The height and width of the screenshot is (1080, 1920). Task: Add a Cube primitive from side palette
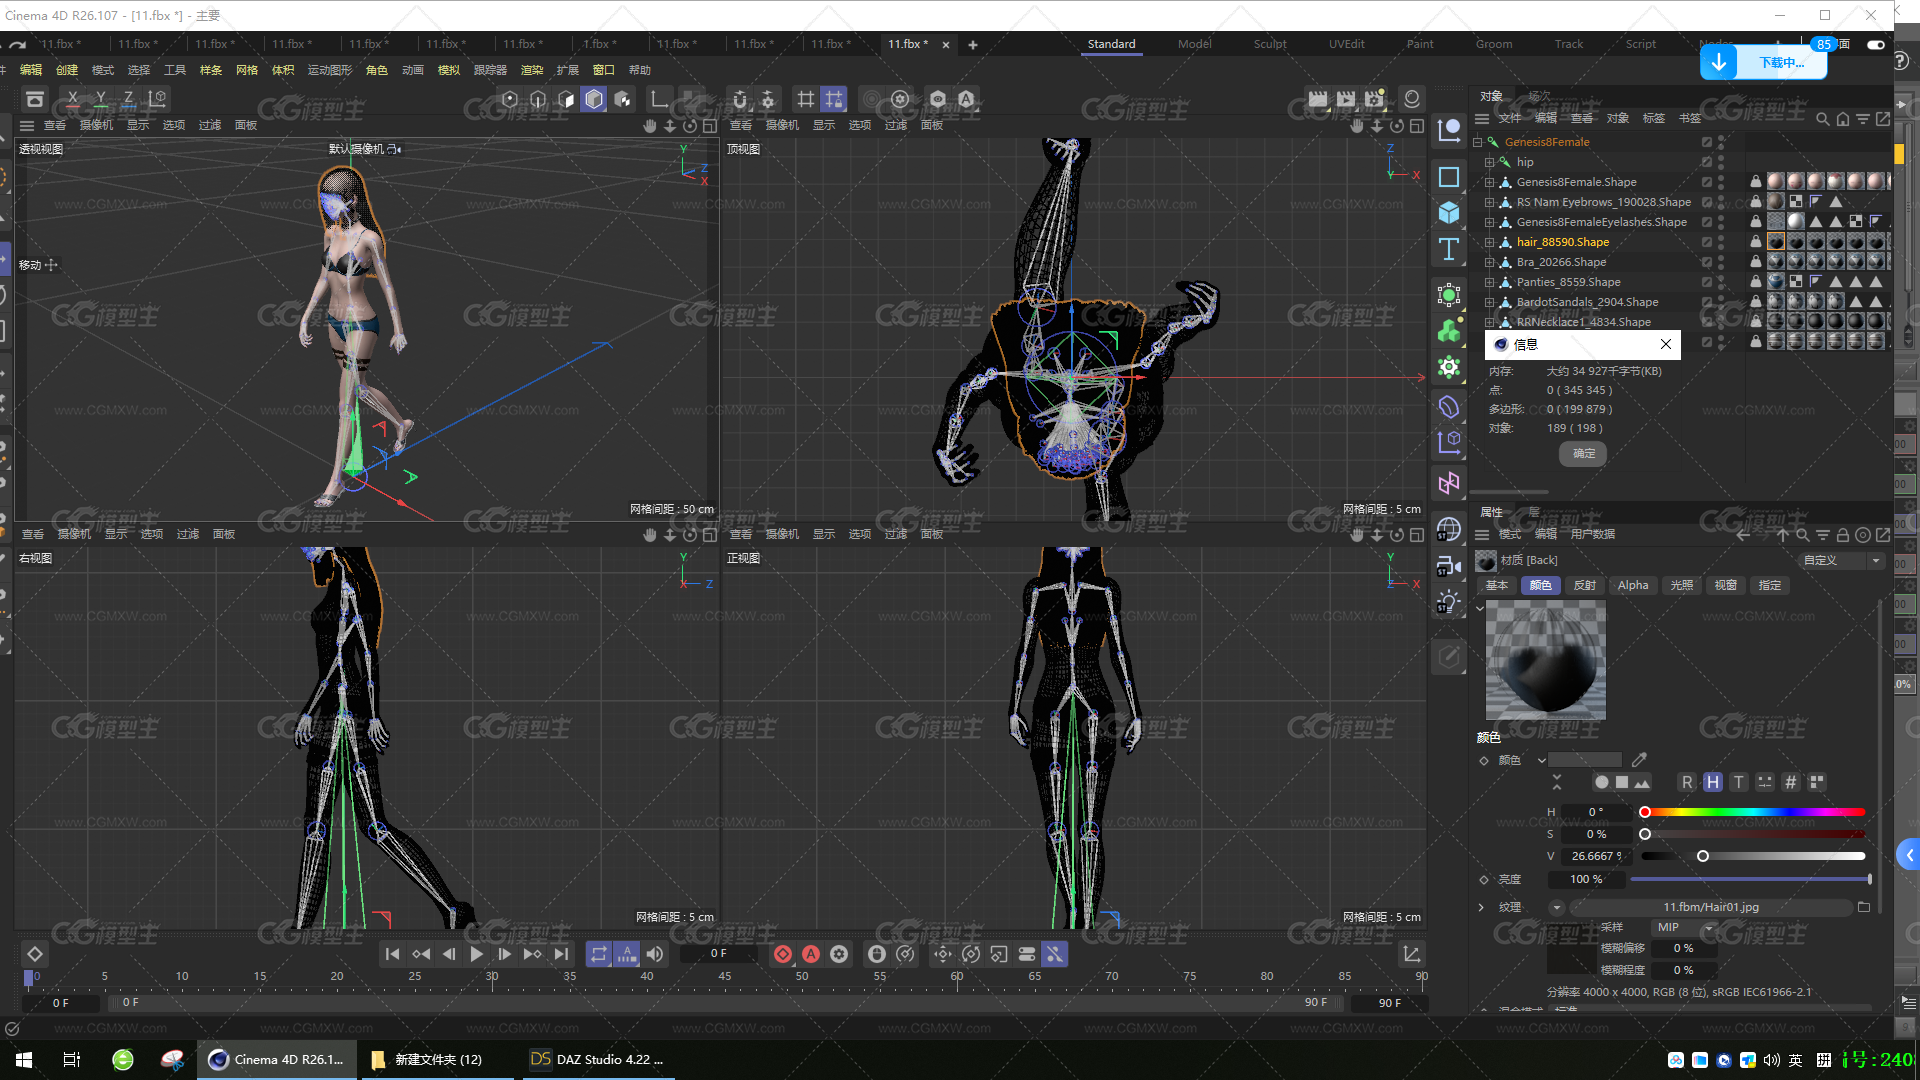[1449, 213]
